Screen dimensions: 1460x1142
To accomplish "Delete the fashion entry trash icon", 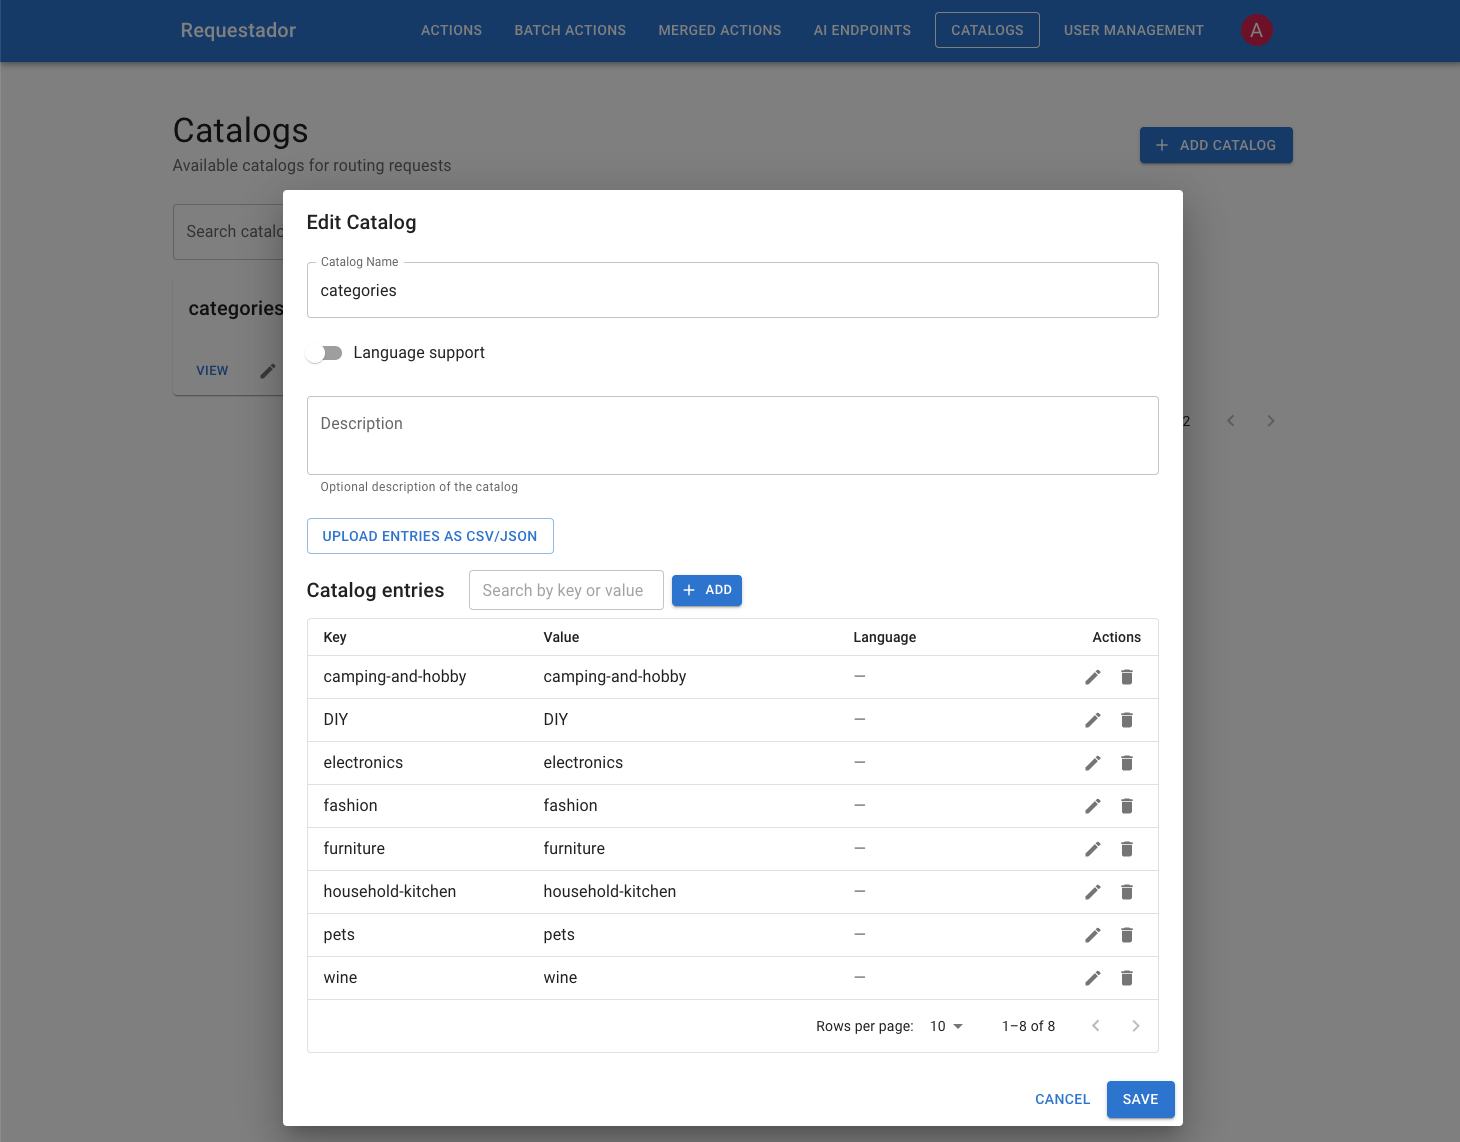I will click(1127, 806).
